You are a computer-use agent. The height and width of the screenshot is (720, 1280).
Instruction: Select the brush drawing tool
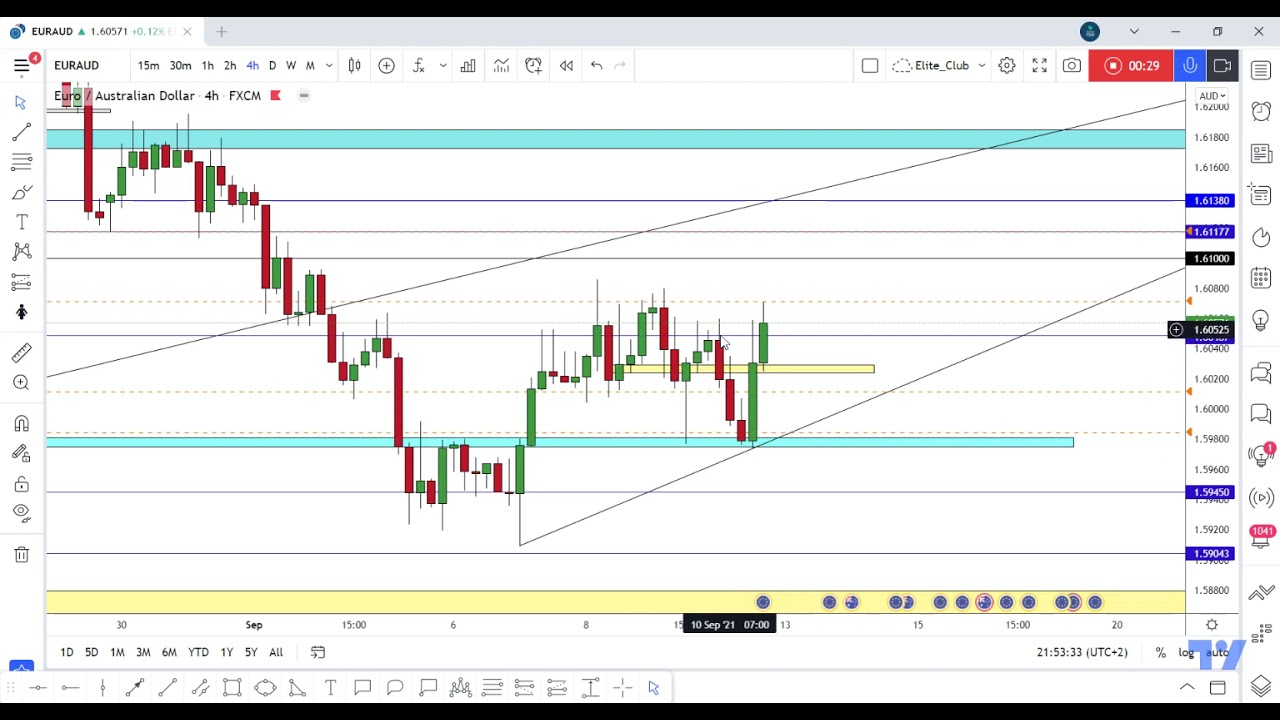(21, 192)
